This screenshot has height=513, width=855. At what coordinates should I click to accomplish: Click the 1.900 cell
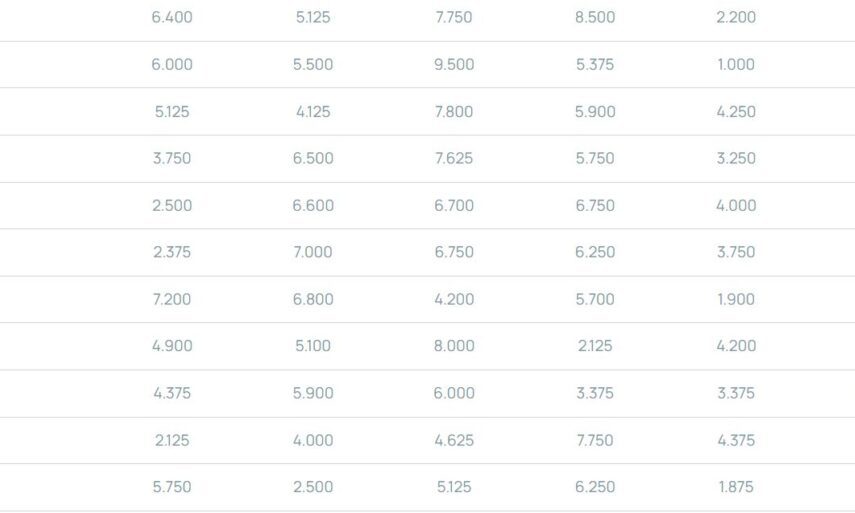(736, 299)
